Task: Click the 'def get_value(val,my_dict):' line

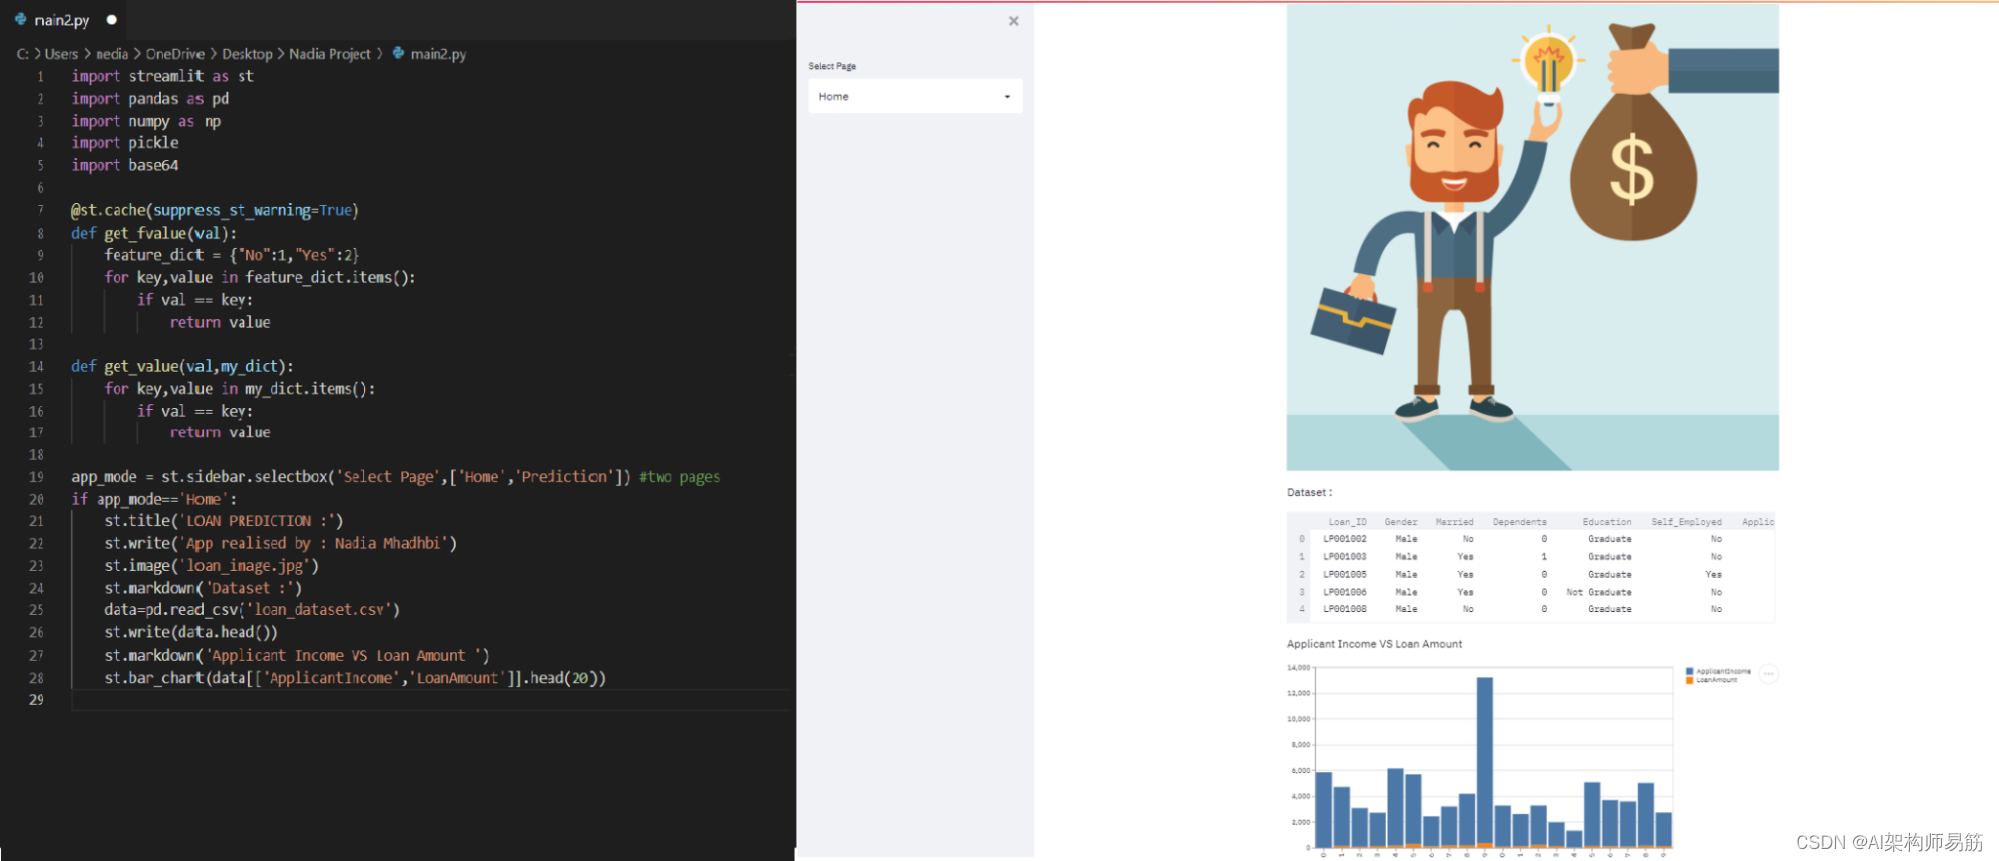Action: pyautogui.click(x=182, y=366)
